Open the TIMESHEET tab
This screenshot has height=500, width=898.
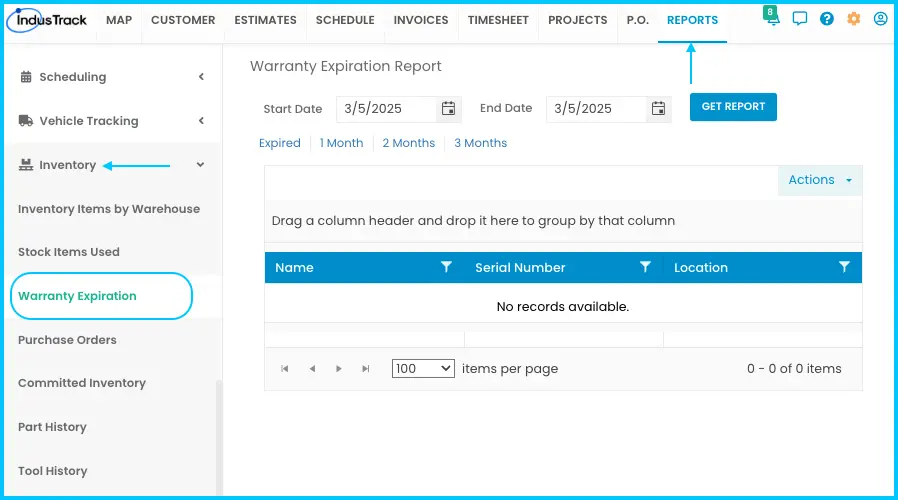(498, 20)
